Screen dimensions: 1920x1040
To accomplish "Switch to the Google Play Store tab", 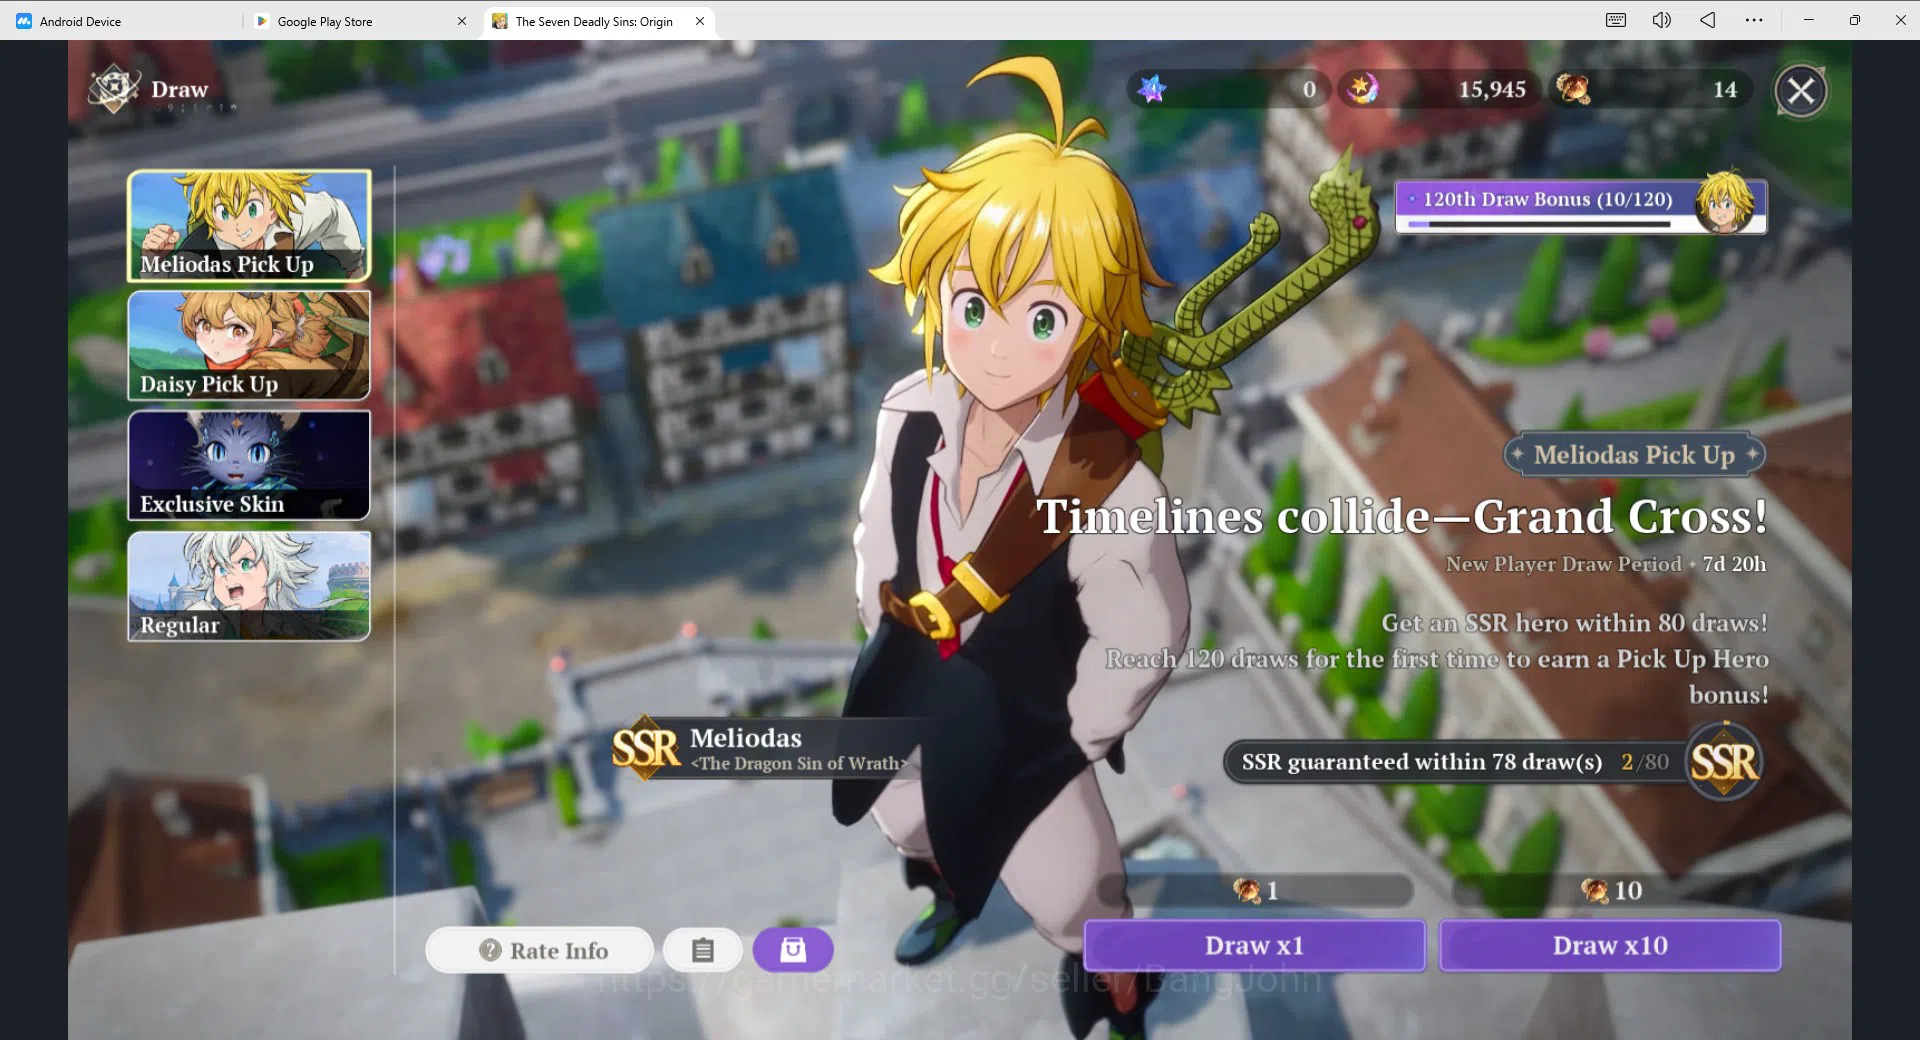I will 324,21.
